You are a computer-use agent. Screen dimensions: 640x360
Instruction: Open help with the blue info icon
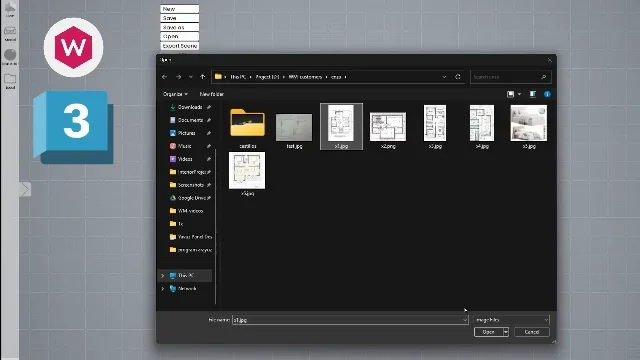(547, 94)
